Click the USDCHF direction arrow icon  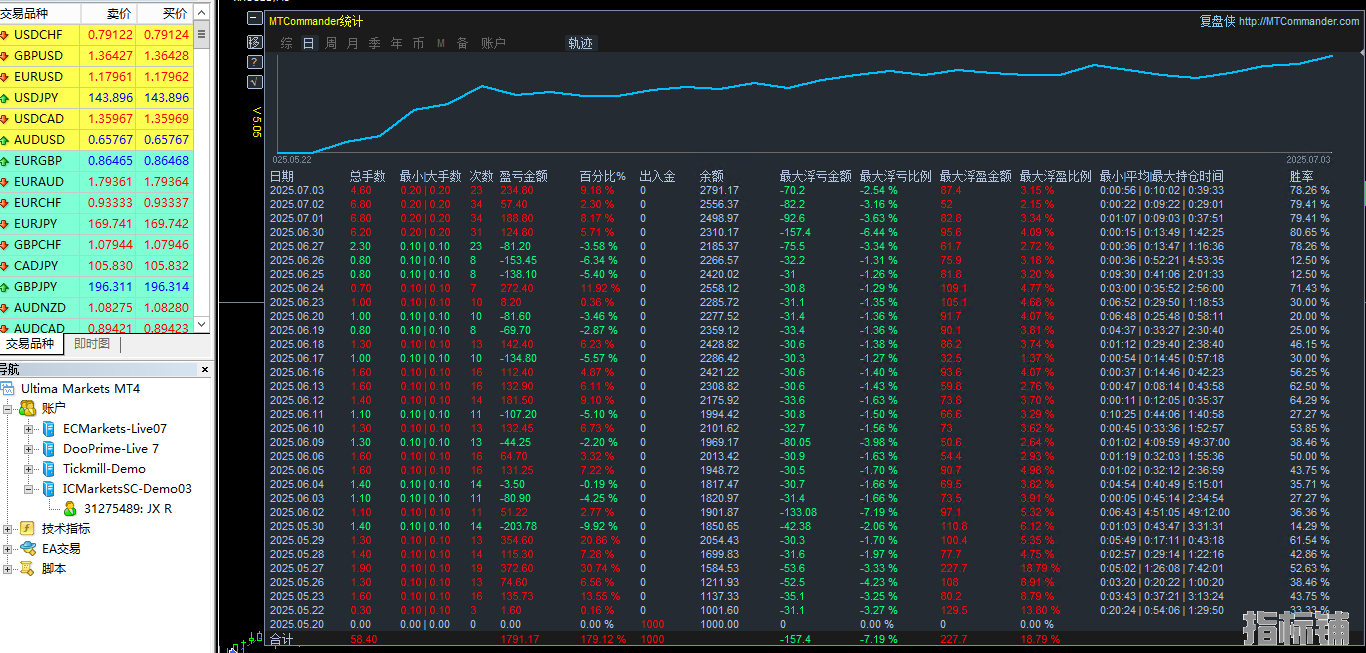pos(6,35)
